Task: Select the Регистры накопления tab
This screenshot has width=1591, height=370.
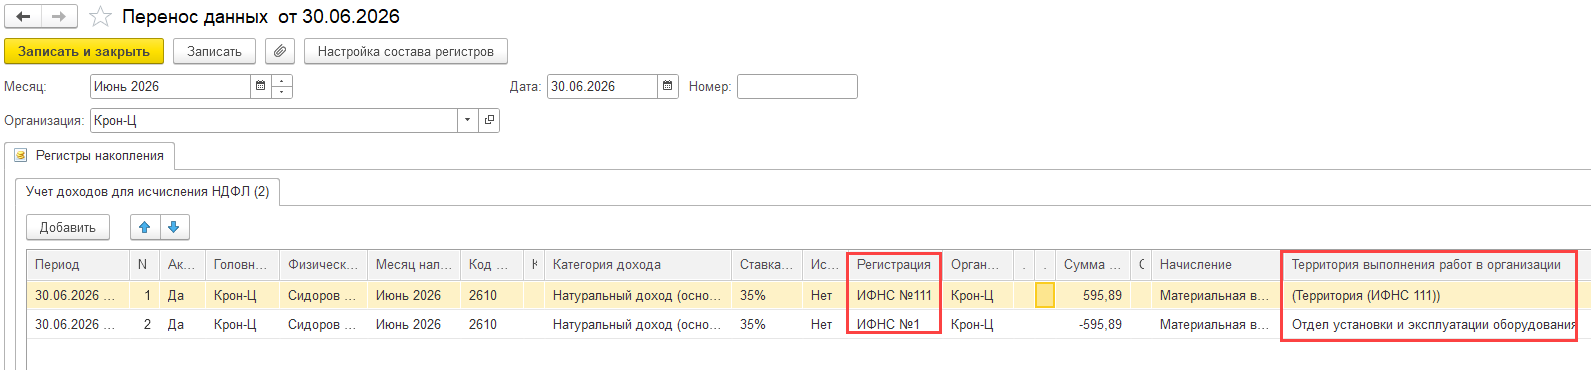Action: pyautogui.click(x=90, y=156)
